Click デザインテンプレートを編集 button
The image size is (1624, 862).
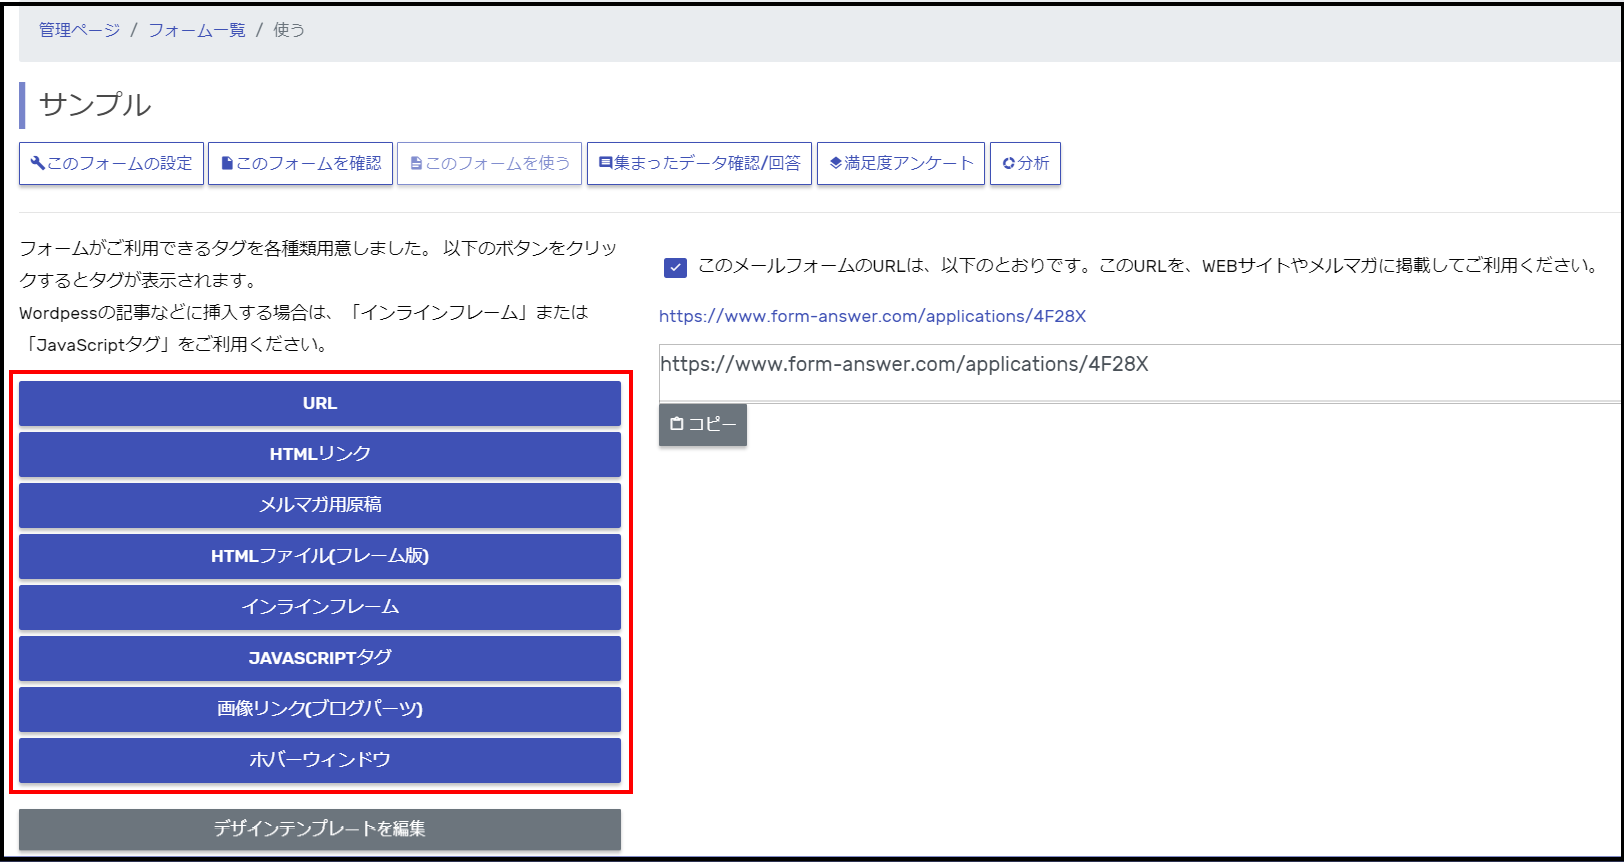(x=320, y=829)
